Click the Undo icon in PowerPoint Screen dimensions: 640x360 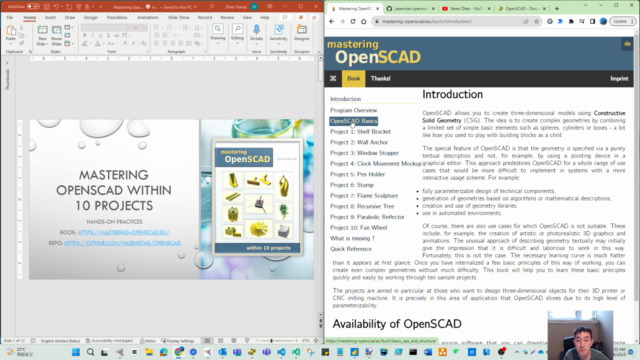pyautogui.click(x=56, y=7)
